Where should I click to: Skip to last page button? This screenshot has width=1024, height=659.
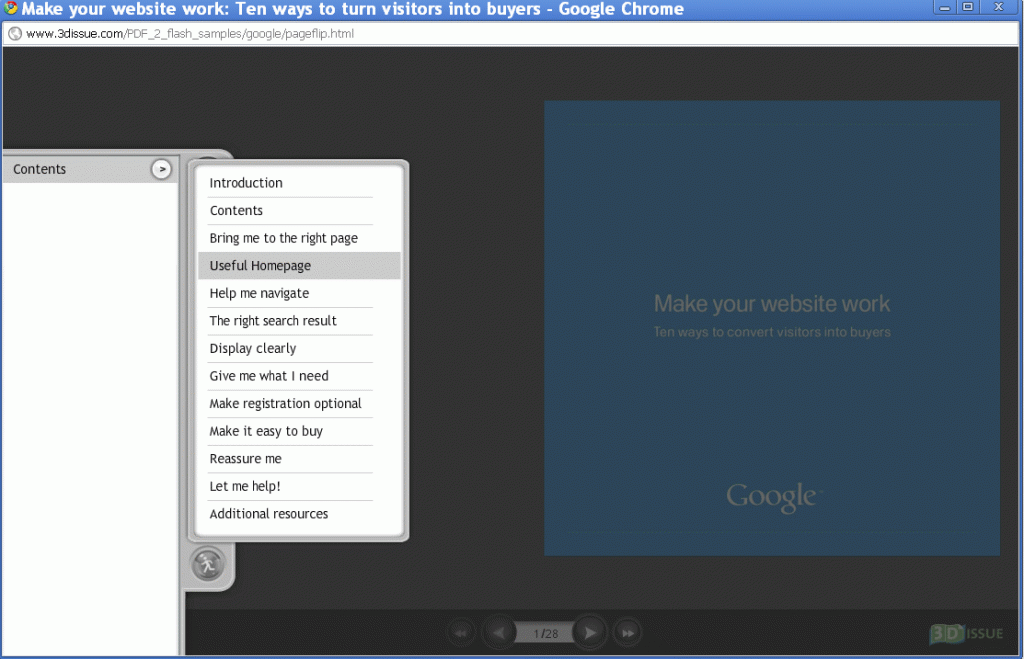pos(628,633)
